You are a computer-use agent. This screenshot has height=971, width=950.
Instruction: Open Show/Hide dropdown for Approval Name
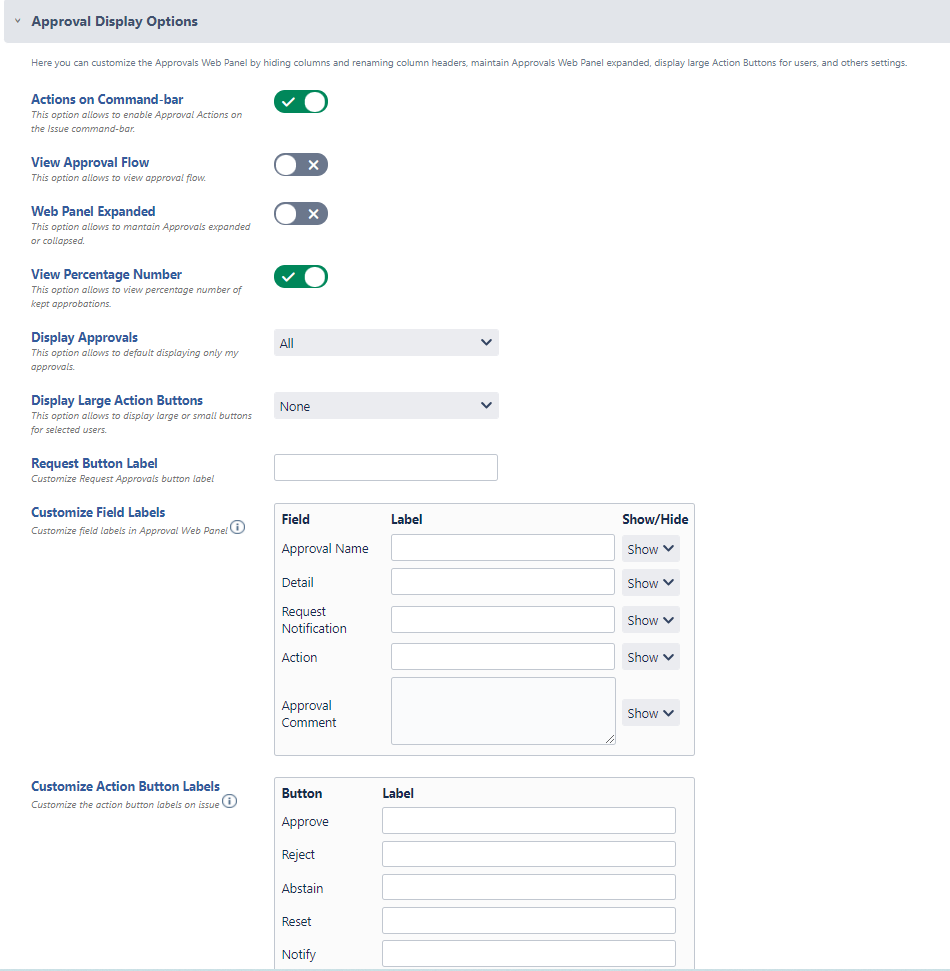pyautogui.click(x=651, y=549)
